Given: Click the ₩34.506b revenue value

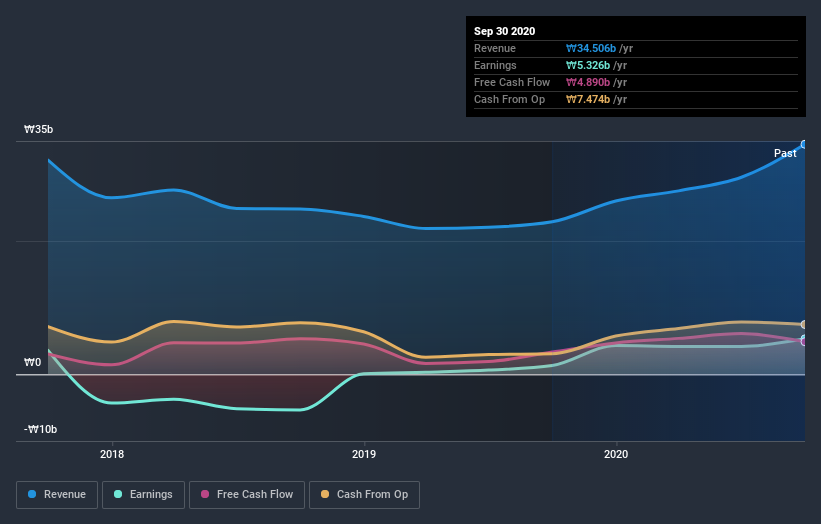Looking at the screenshot, I should 591,49.
